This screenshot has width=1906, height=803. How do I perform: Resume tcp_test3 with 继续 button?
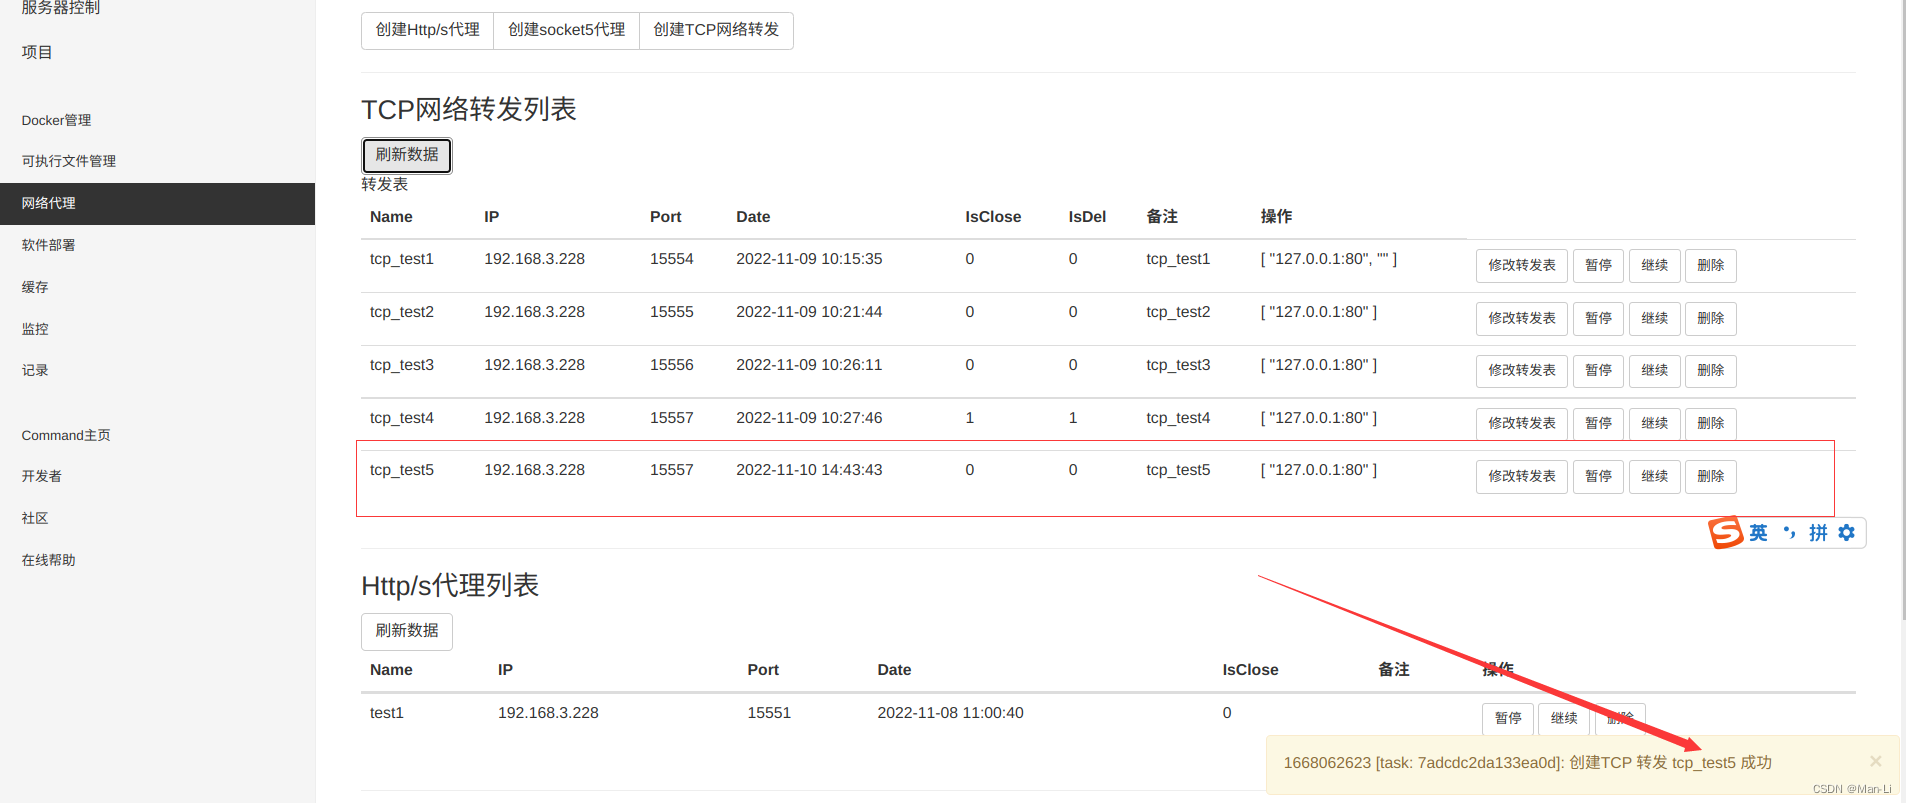(1654, 371)
